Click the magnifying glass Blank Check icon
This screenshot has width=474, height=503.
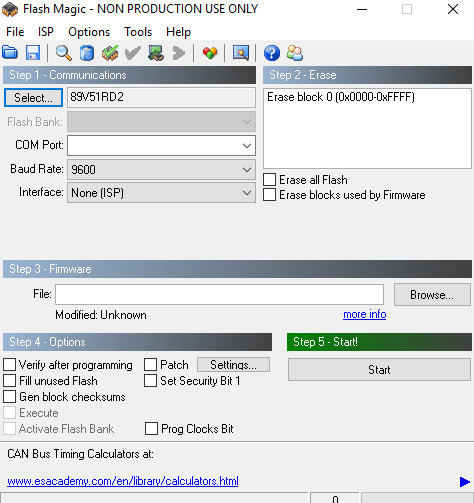(x=64, y=53)
